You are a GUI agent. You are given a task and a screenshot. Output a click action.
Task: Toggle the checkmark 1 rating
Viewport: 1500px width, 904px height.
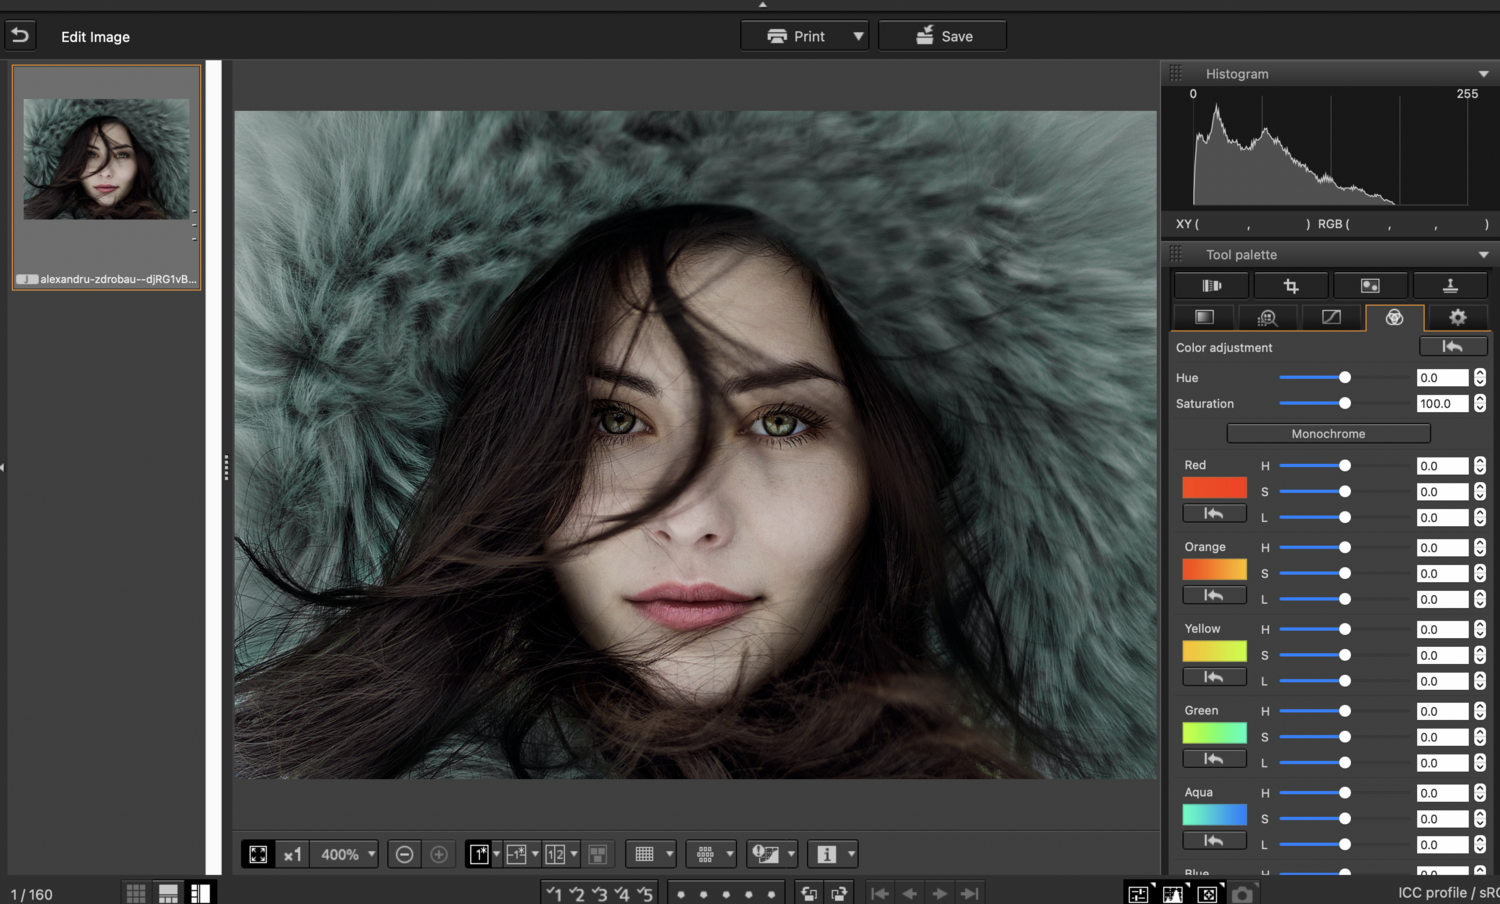[553, 893]
